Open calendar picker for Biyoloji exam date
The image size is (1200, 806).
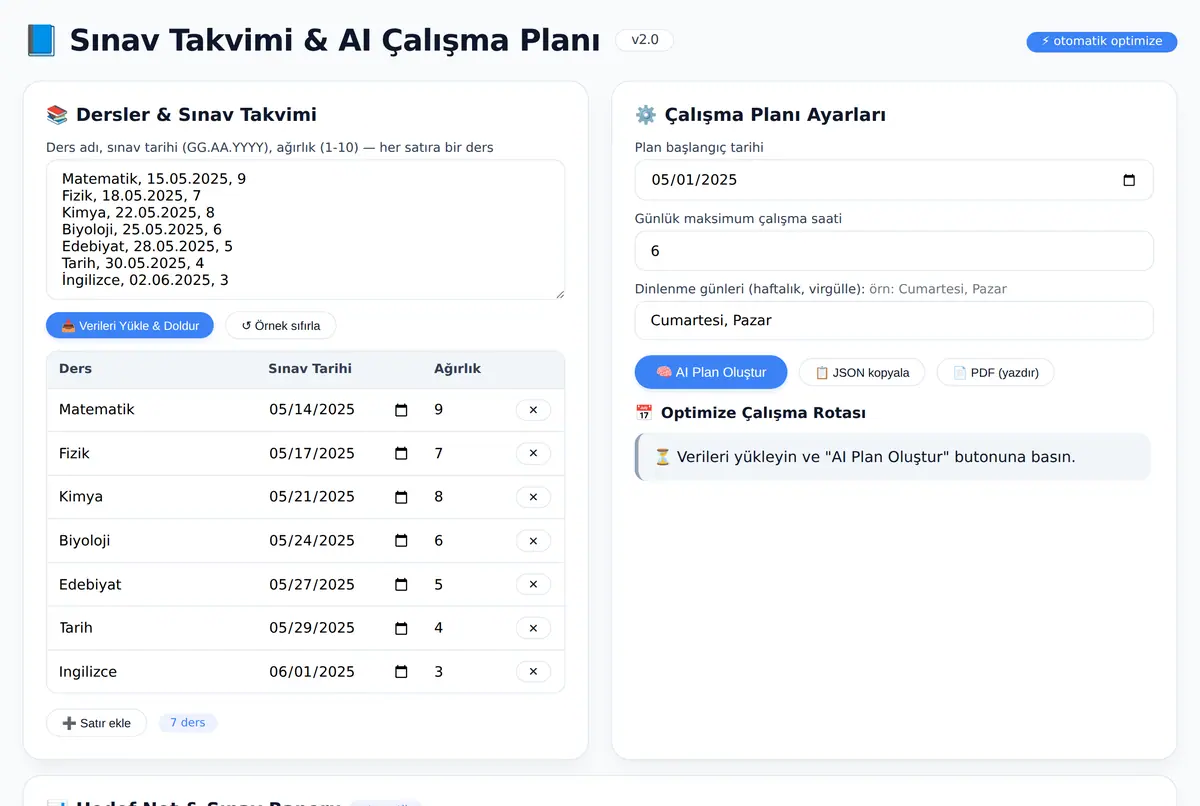401,541
